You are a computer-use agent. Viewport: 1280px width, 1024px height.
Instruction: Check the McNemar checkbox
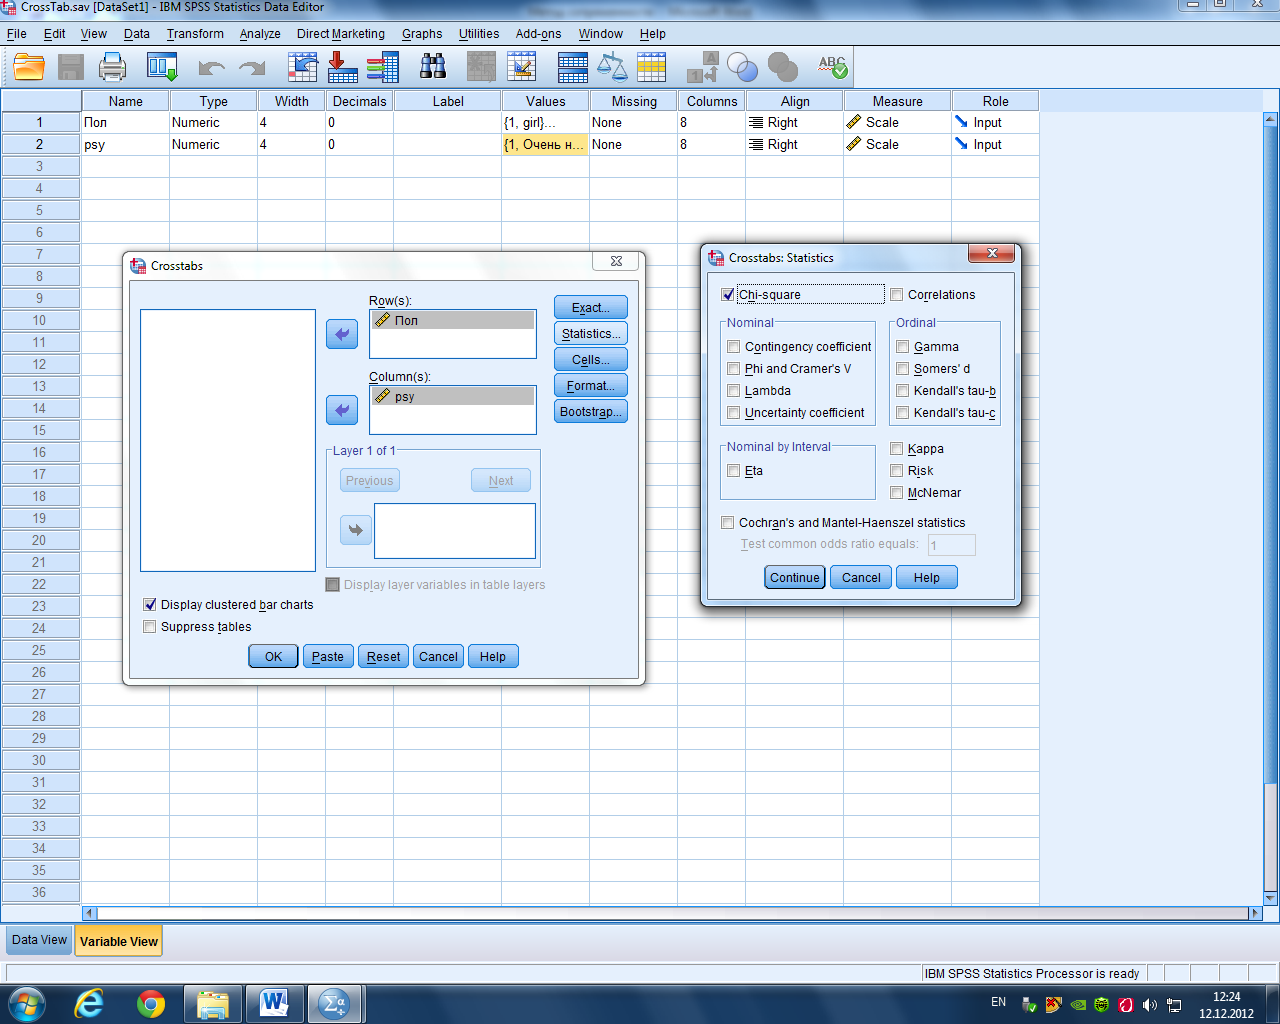pyautogui.click(x=897, y=493)
